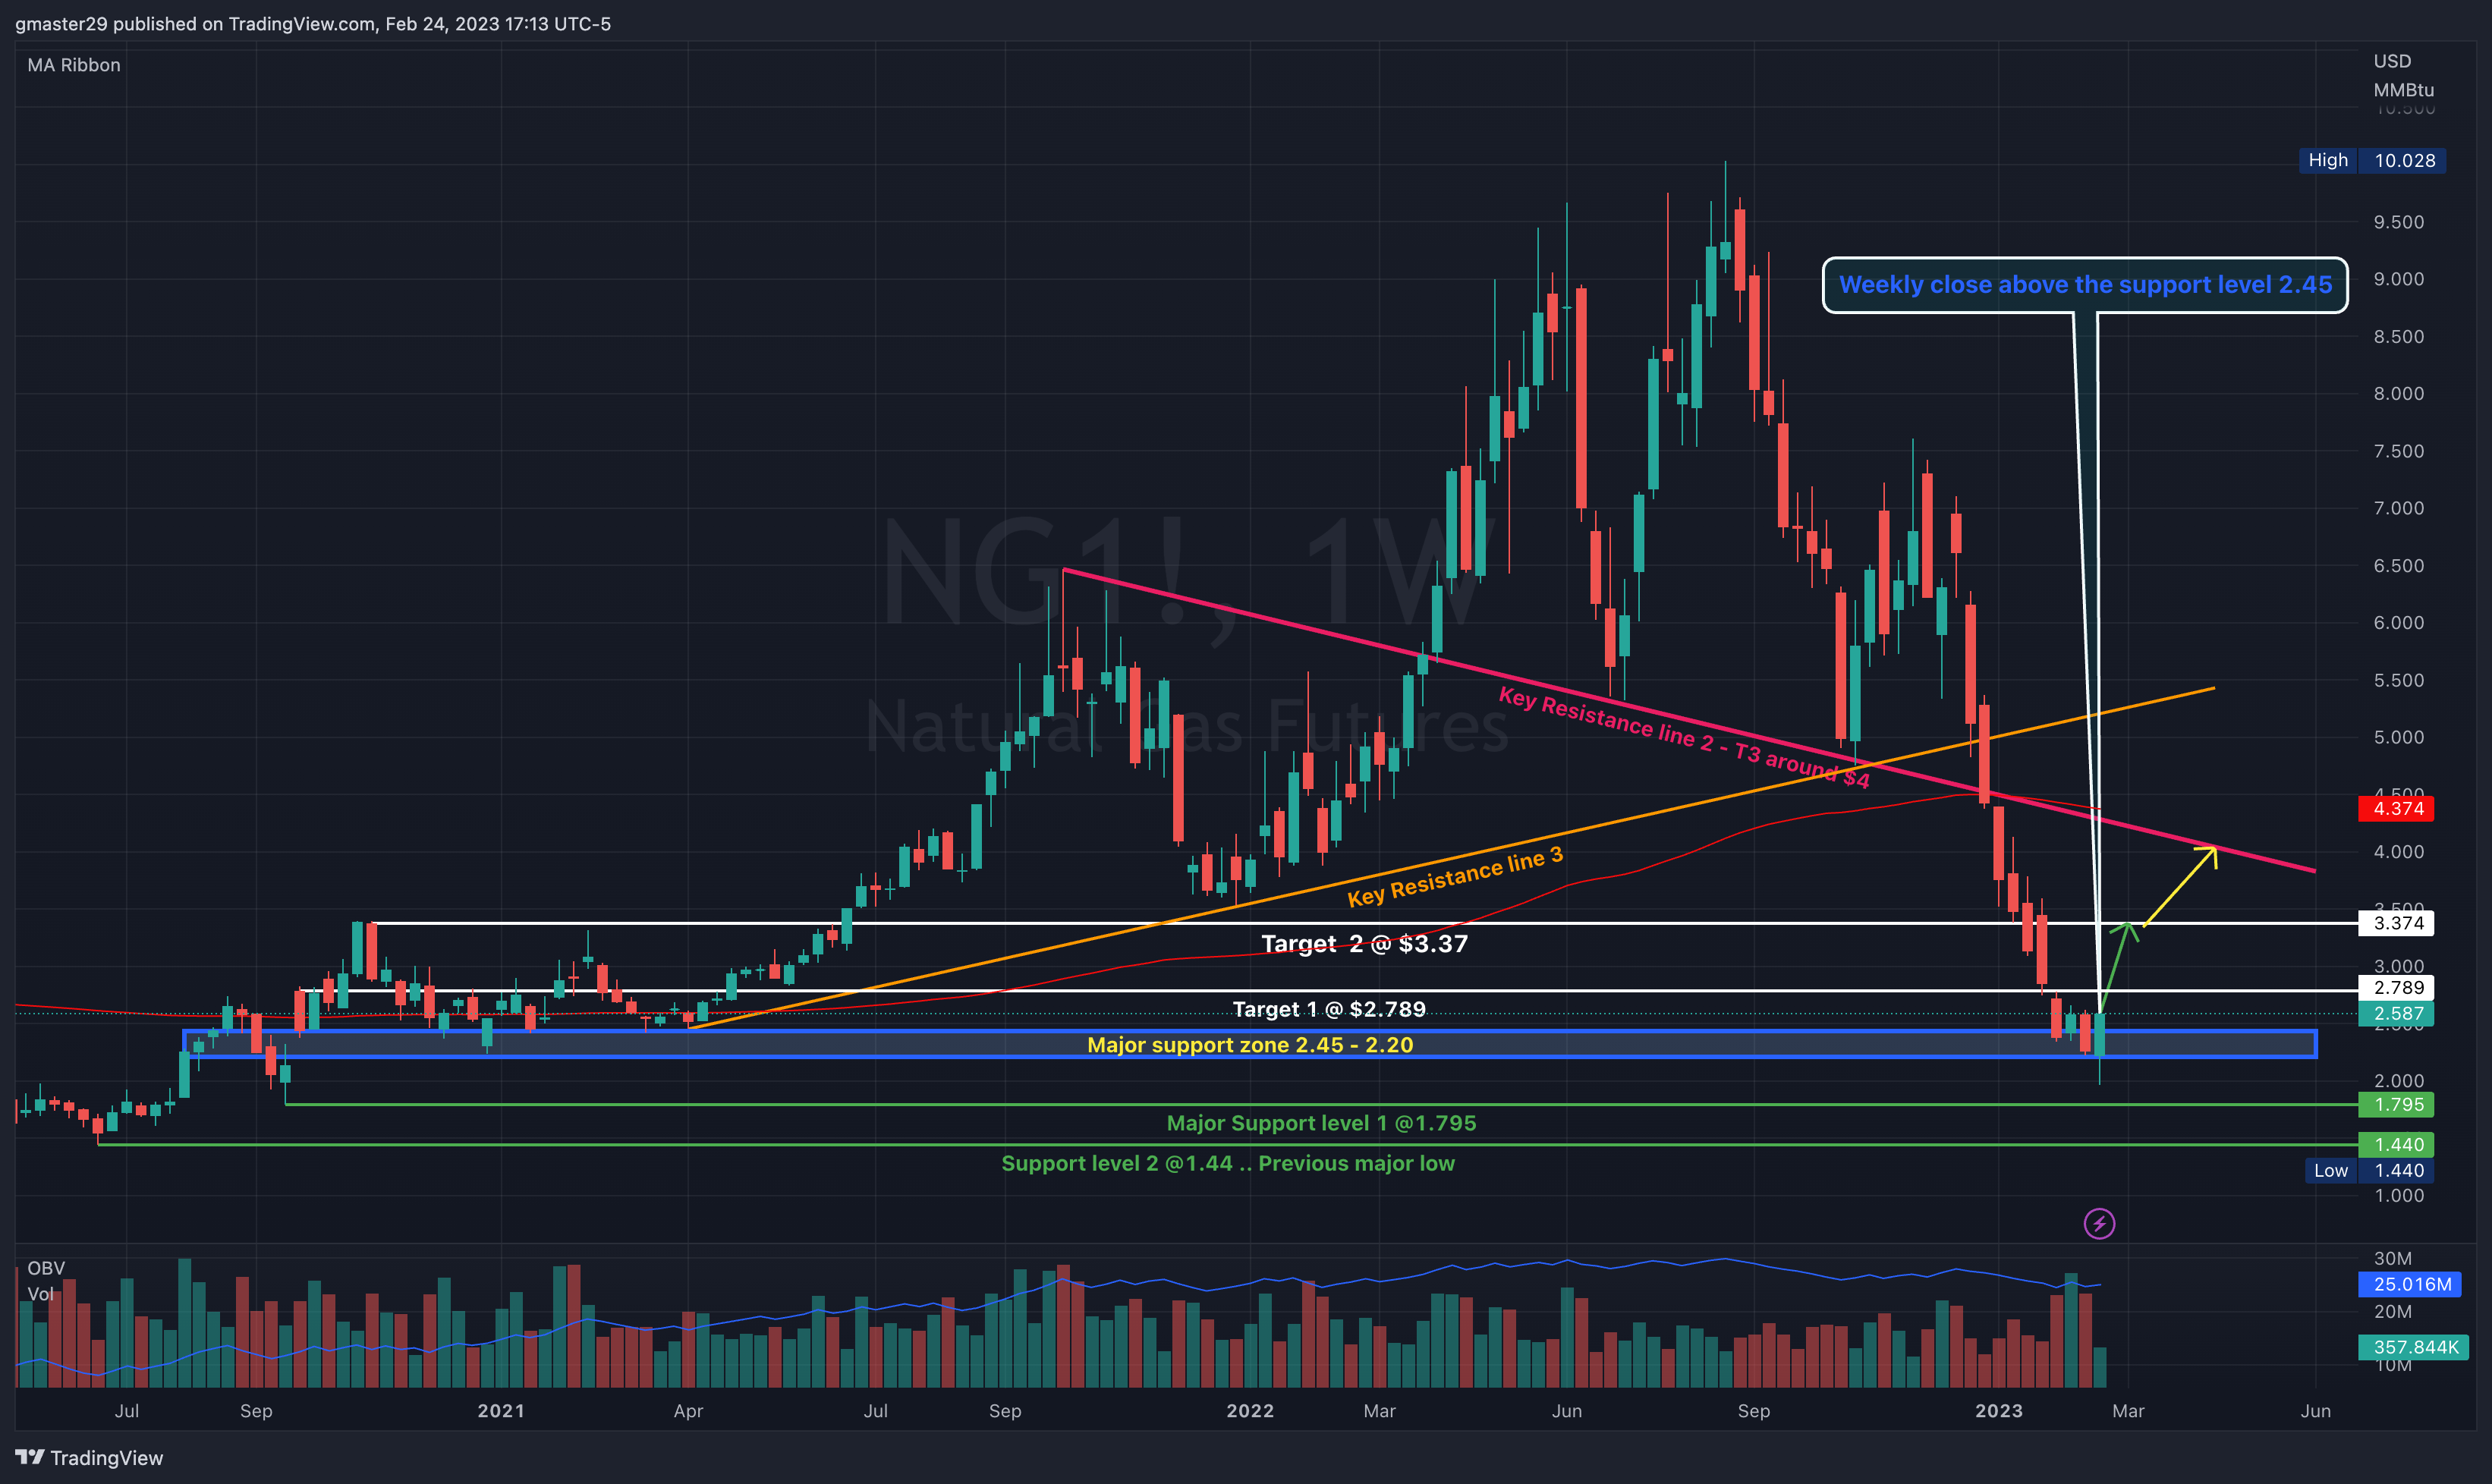2492x1484 pixels.
Task: Click the 3.374 price axis tag
Action: pyautogui.click(x=2396, y=923)
